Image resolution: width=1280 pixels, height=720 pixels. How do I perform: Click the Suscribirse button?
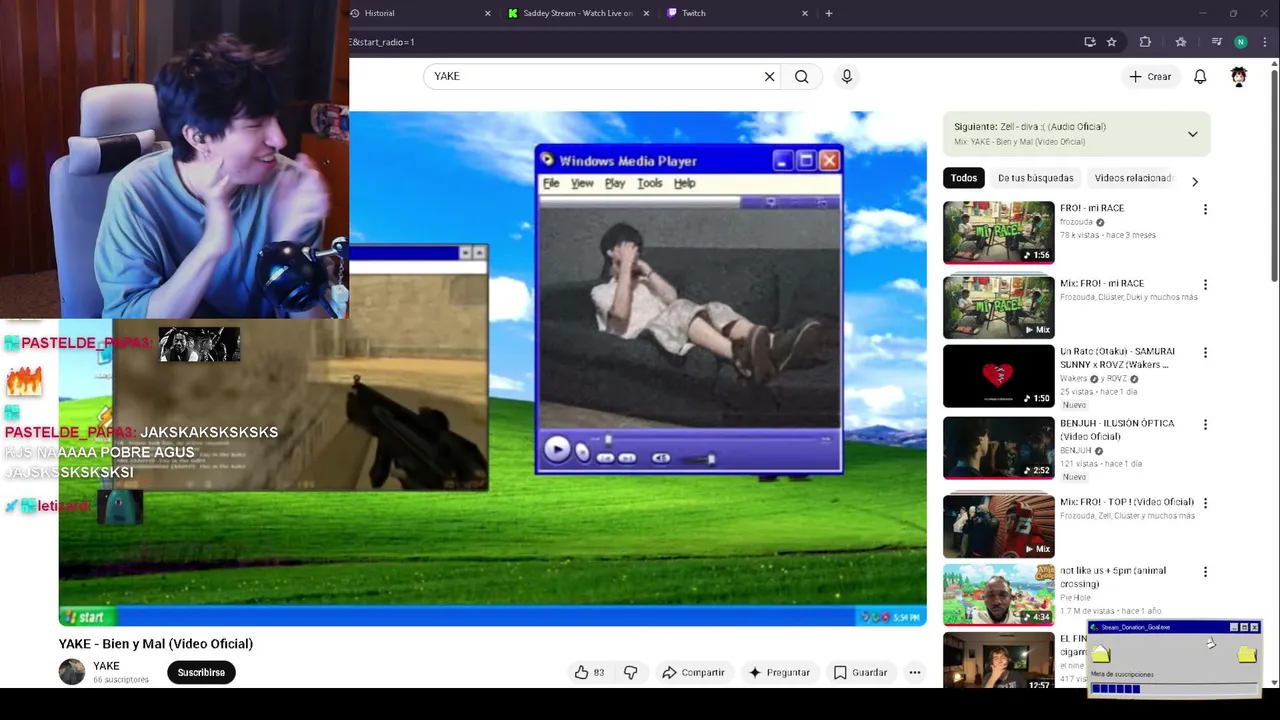click(201, 672)
